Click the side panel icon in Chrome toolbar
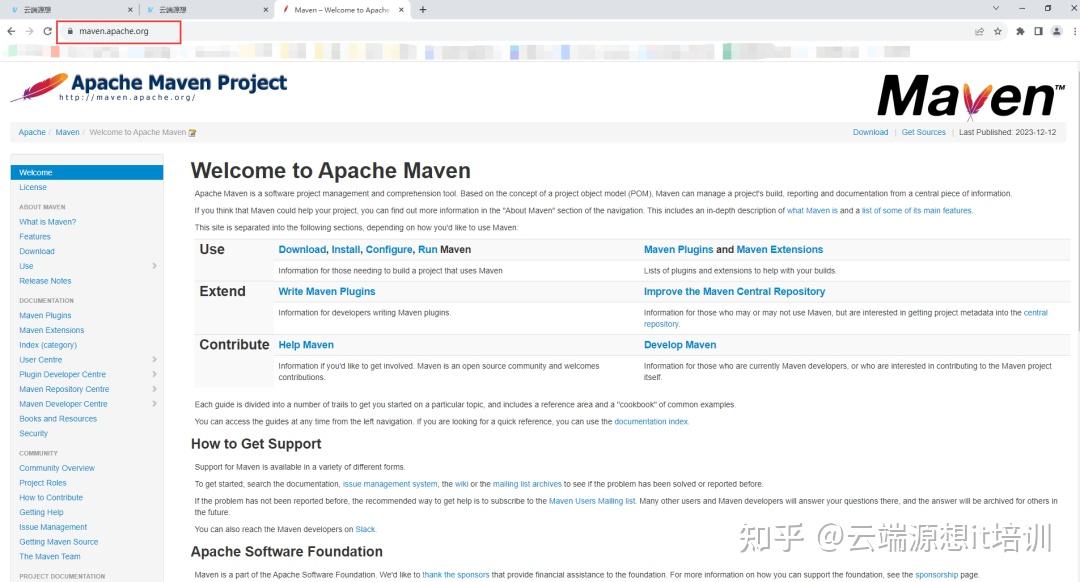 pyautogui.click(x=1038, y=31)
